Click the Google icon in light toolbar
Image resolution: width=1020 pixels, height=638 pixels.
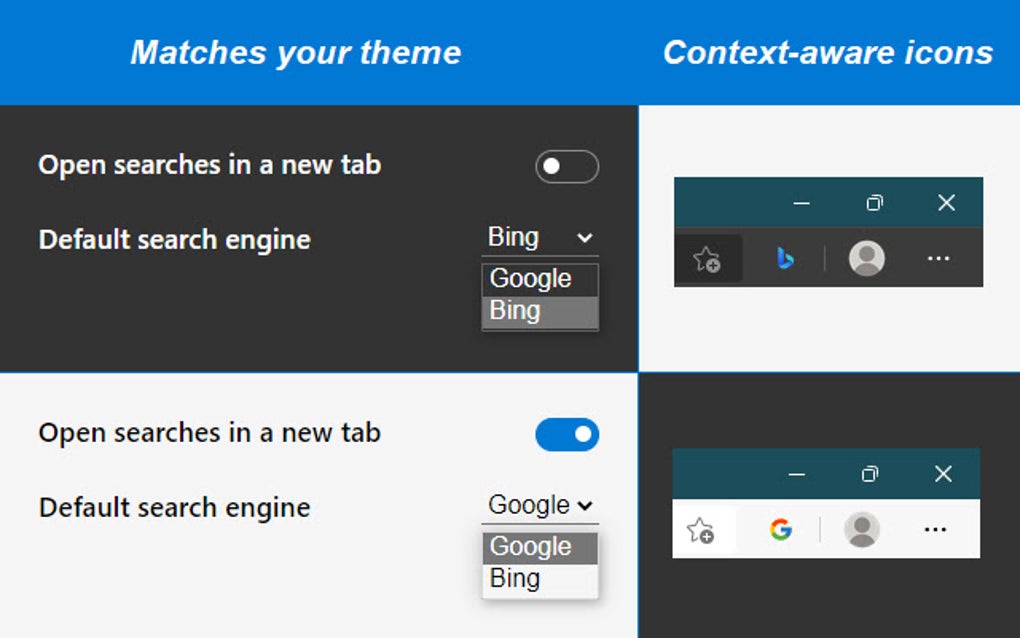pyautogui.click(x=781, y=529)
